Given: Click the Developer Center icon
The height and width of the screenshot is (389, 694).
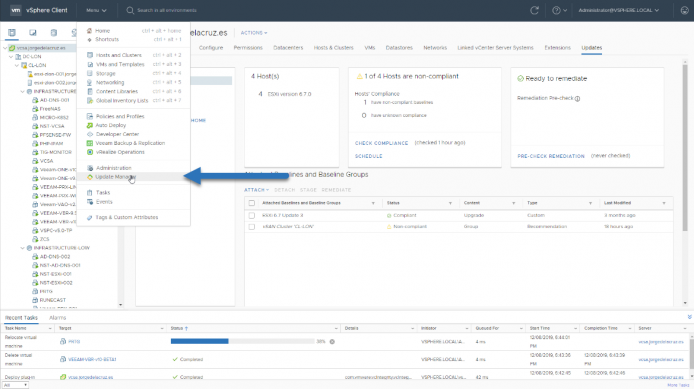Looking at the screenshot, I should (89, 134).
